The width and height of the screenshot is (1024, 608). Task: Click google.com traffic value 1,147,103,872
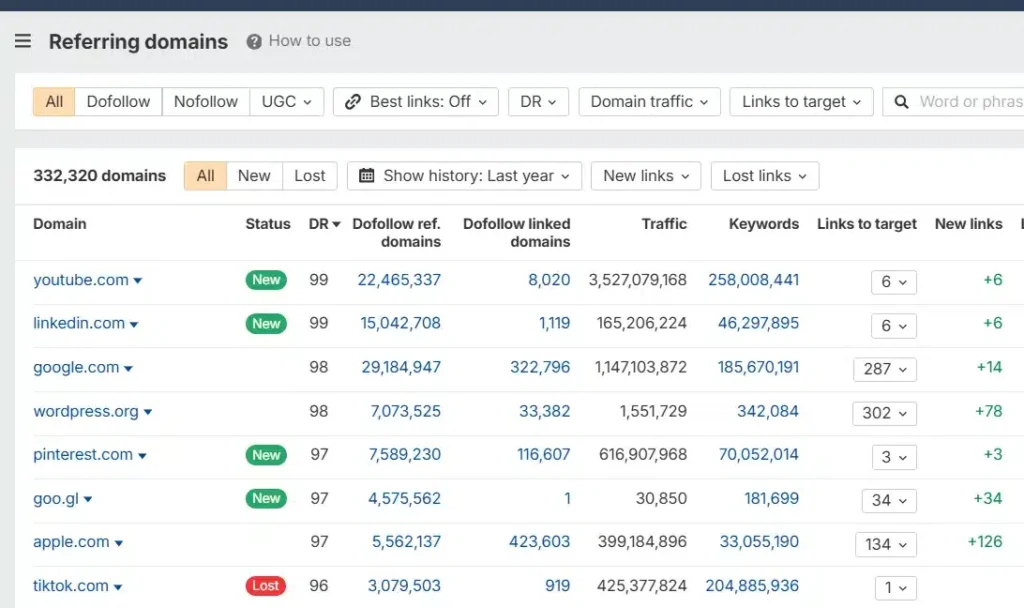coord(641,368)
